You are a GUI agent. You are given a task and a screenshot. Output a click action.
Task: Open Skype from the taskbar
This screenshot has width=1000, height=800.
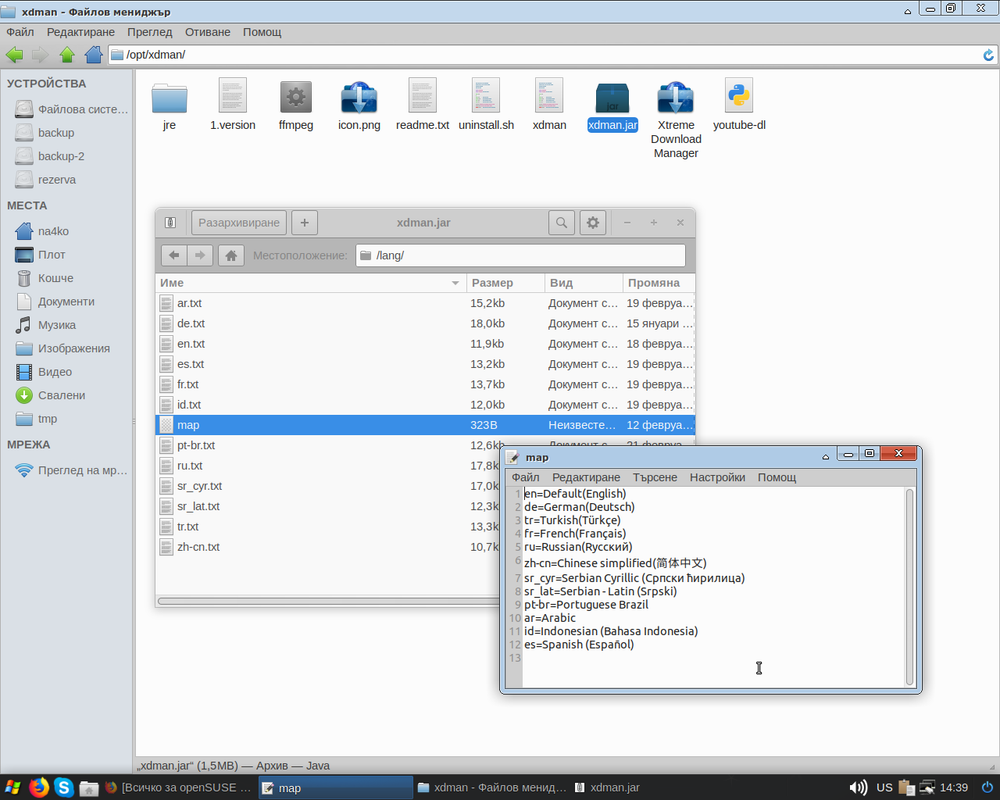point(64,788)
